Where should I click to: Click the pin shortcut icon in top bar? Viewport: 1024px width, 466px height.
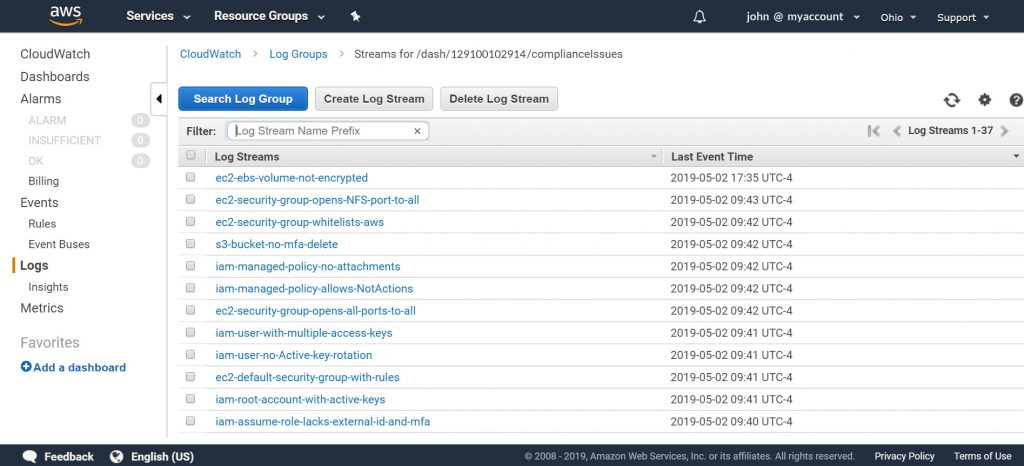click(x=355, y=16)
